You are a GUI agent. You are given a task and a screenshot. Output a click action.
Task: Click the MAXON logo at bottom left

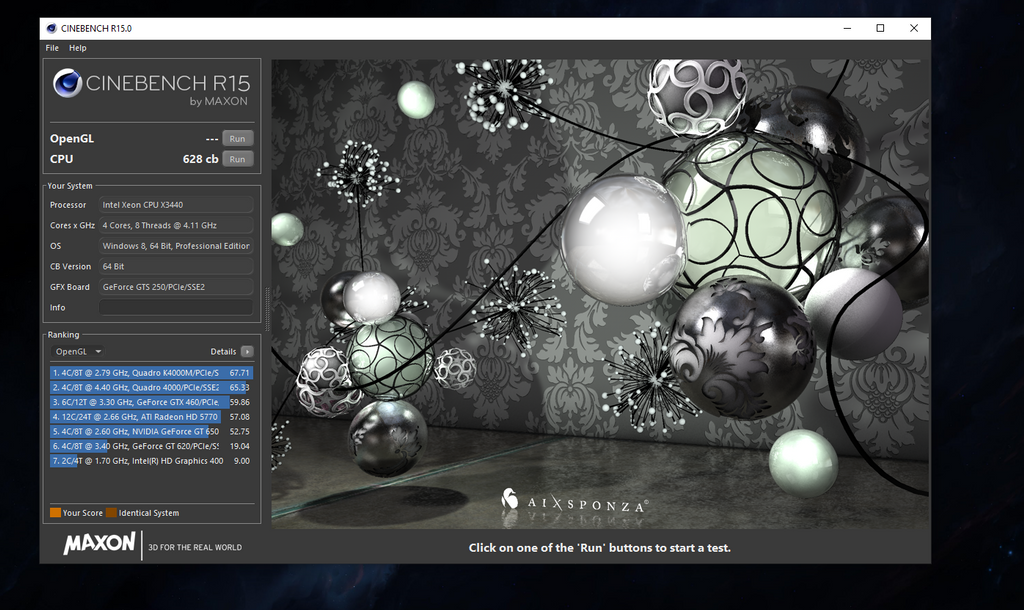(99, 543)
